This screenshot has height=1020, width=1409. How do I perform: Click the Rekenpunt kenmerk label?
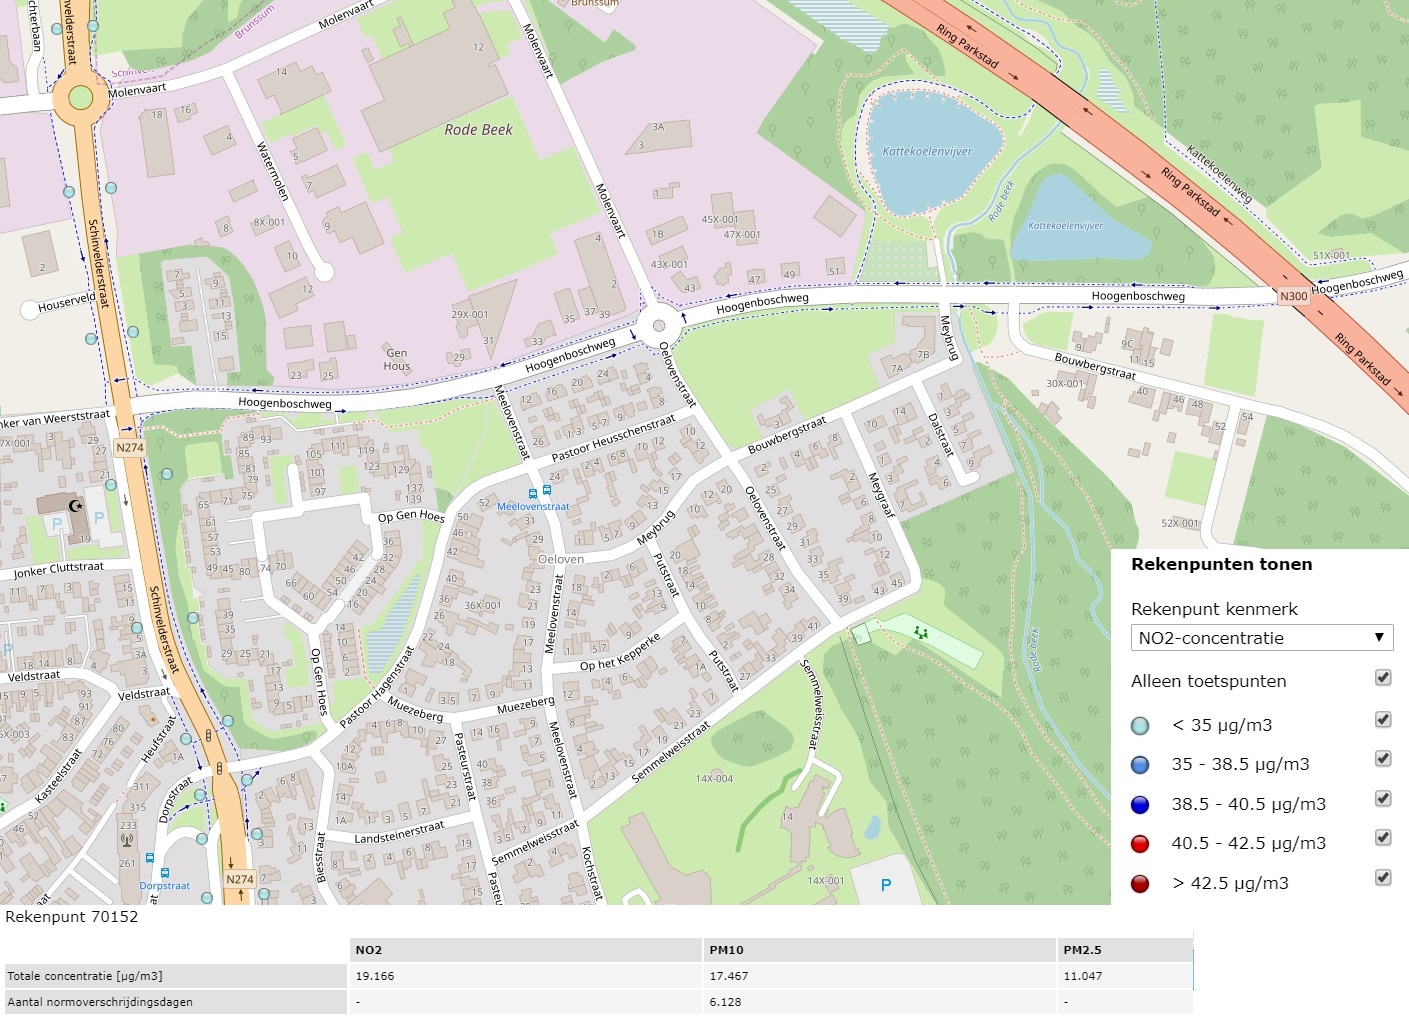pyautogui.click(x=1214, y=609)
